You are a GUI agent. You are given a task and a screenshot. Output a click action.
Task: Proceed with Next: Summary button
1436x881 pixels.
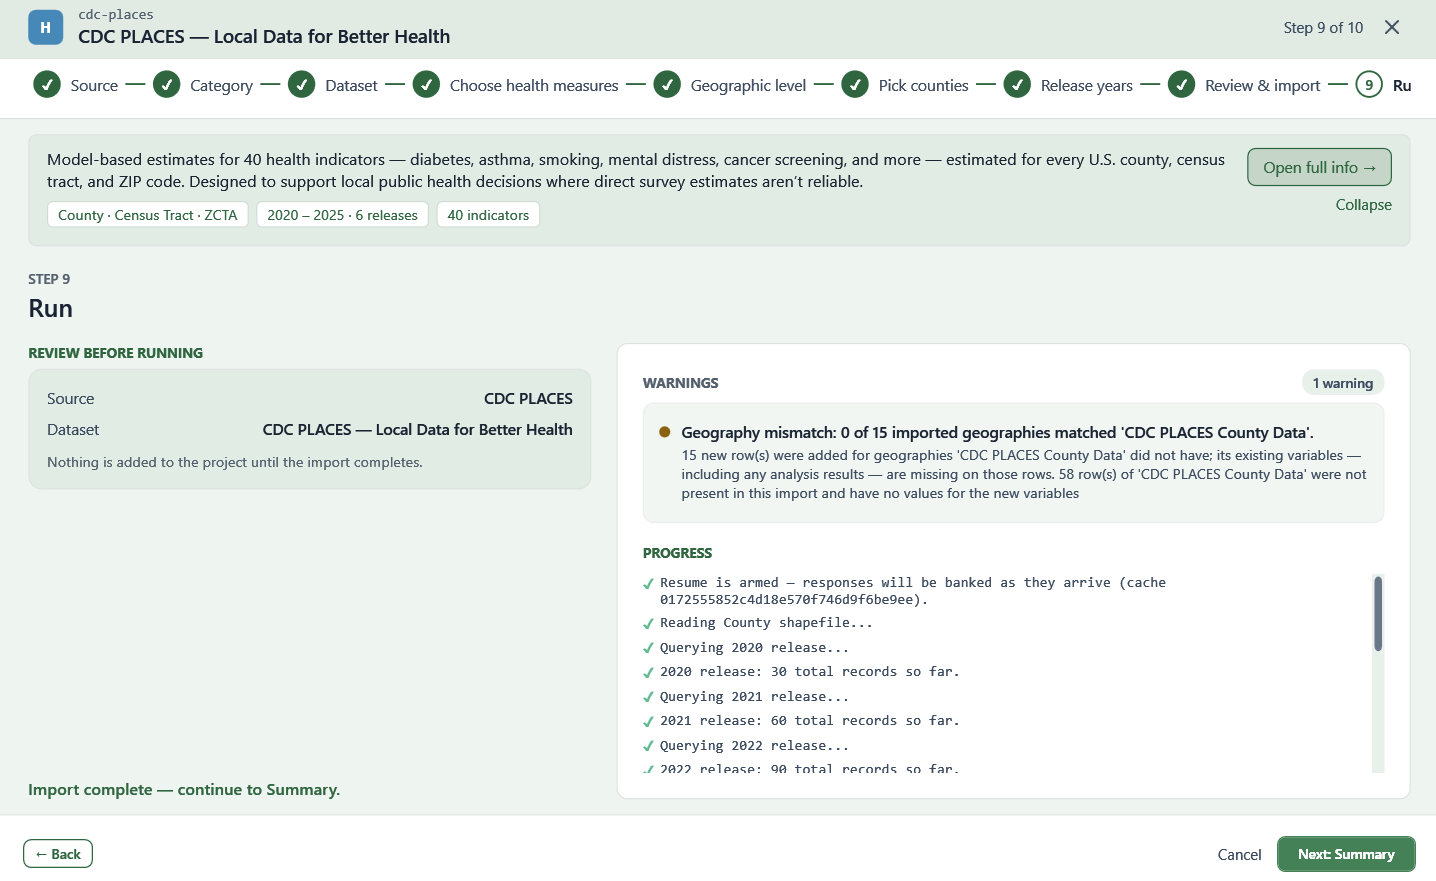(x=1346, y=854)
